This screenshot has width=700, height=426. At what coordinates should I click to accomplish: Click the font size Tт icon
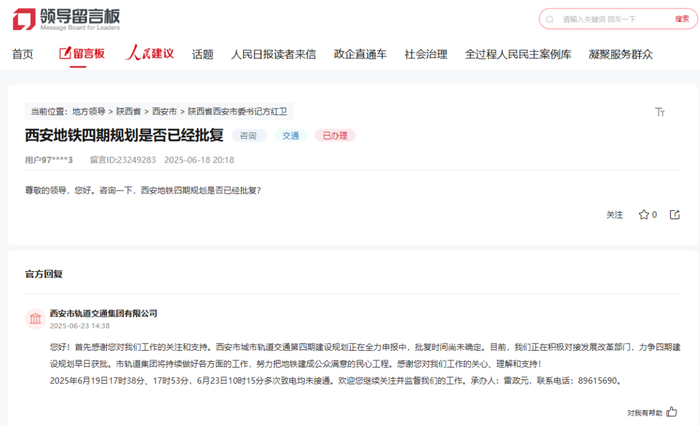[660, 112]
